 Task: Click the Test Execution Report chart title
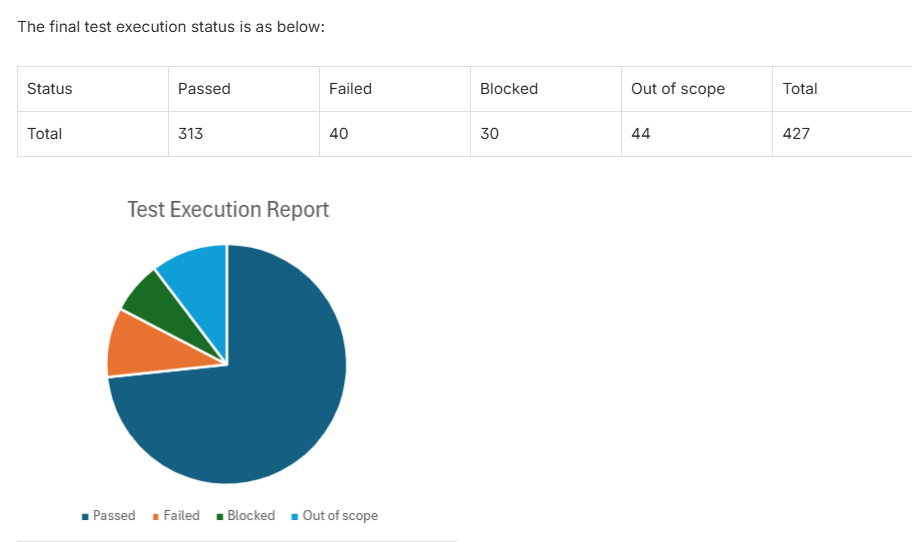(x=228, y=210)
